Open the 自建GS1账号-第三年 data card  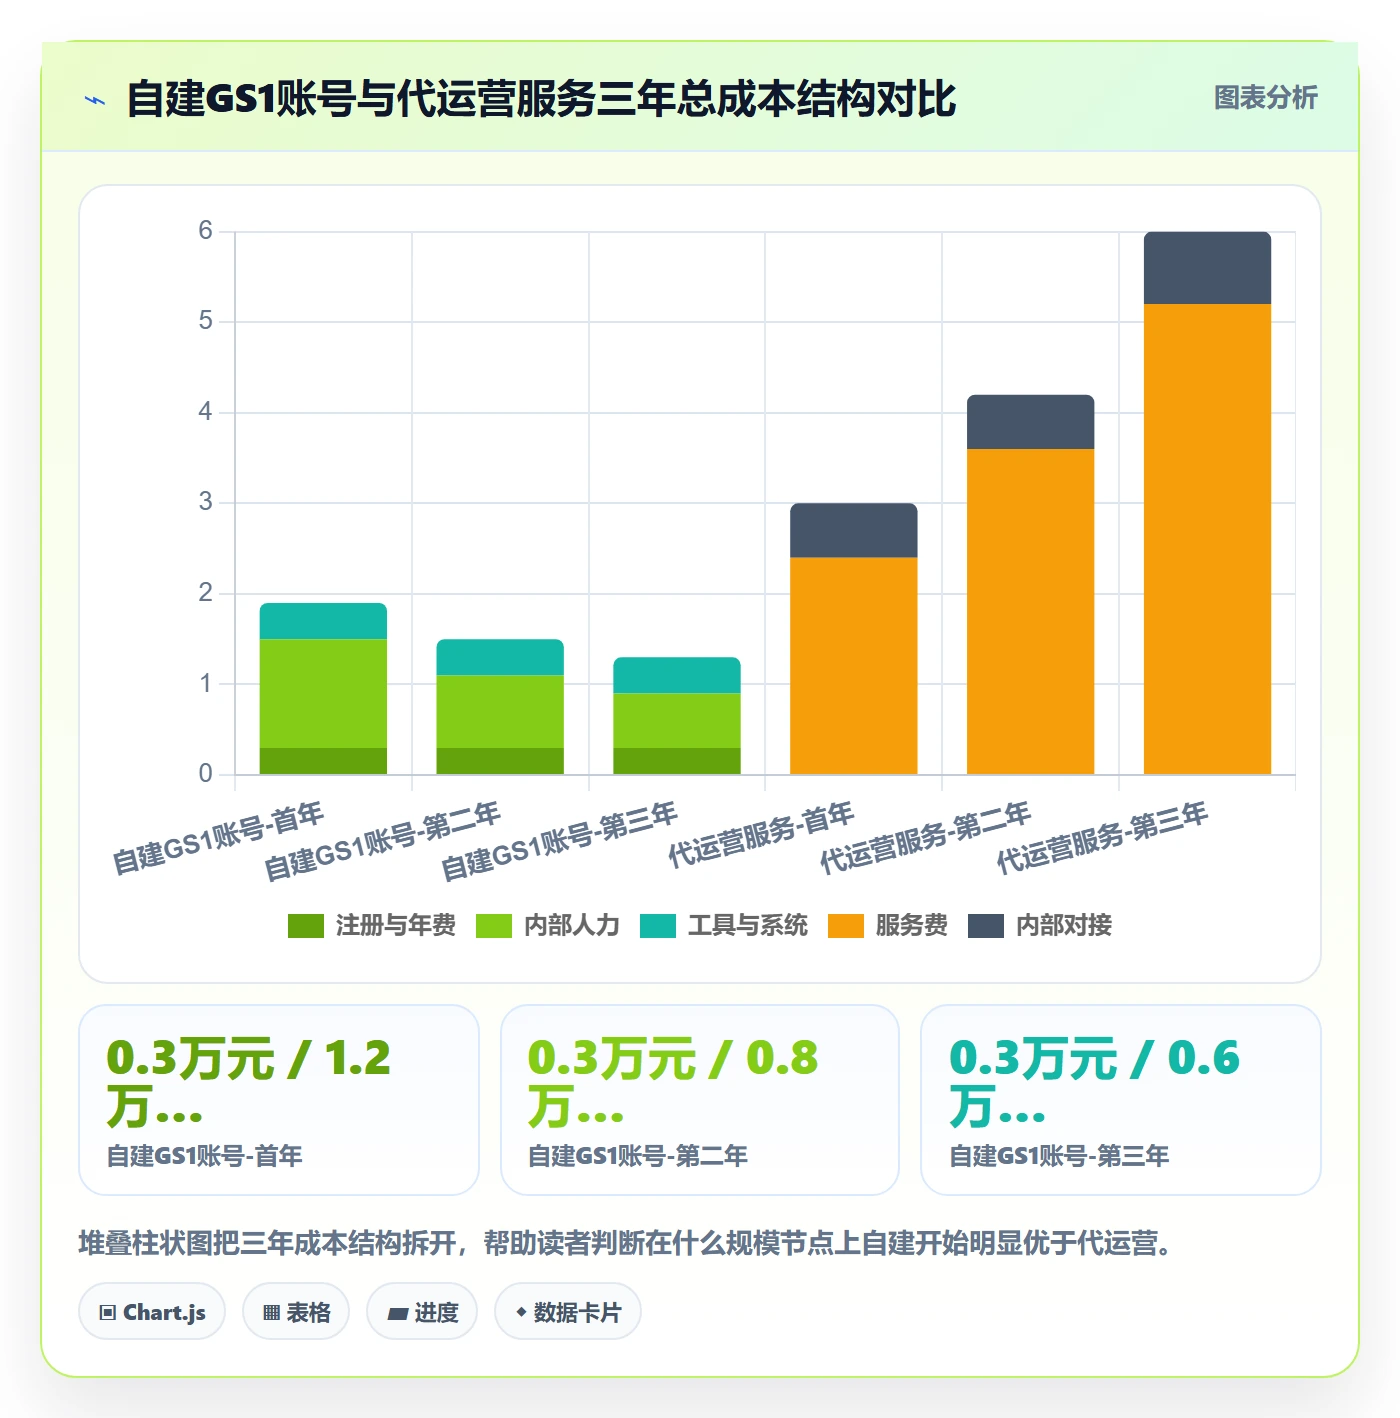pos(1121,1100)
